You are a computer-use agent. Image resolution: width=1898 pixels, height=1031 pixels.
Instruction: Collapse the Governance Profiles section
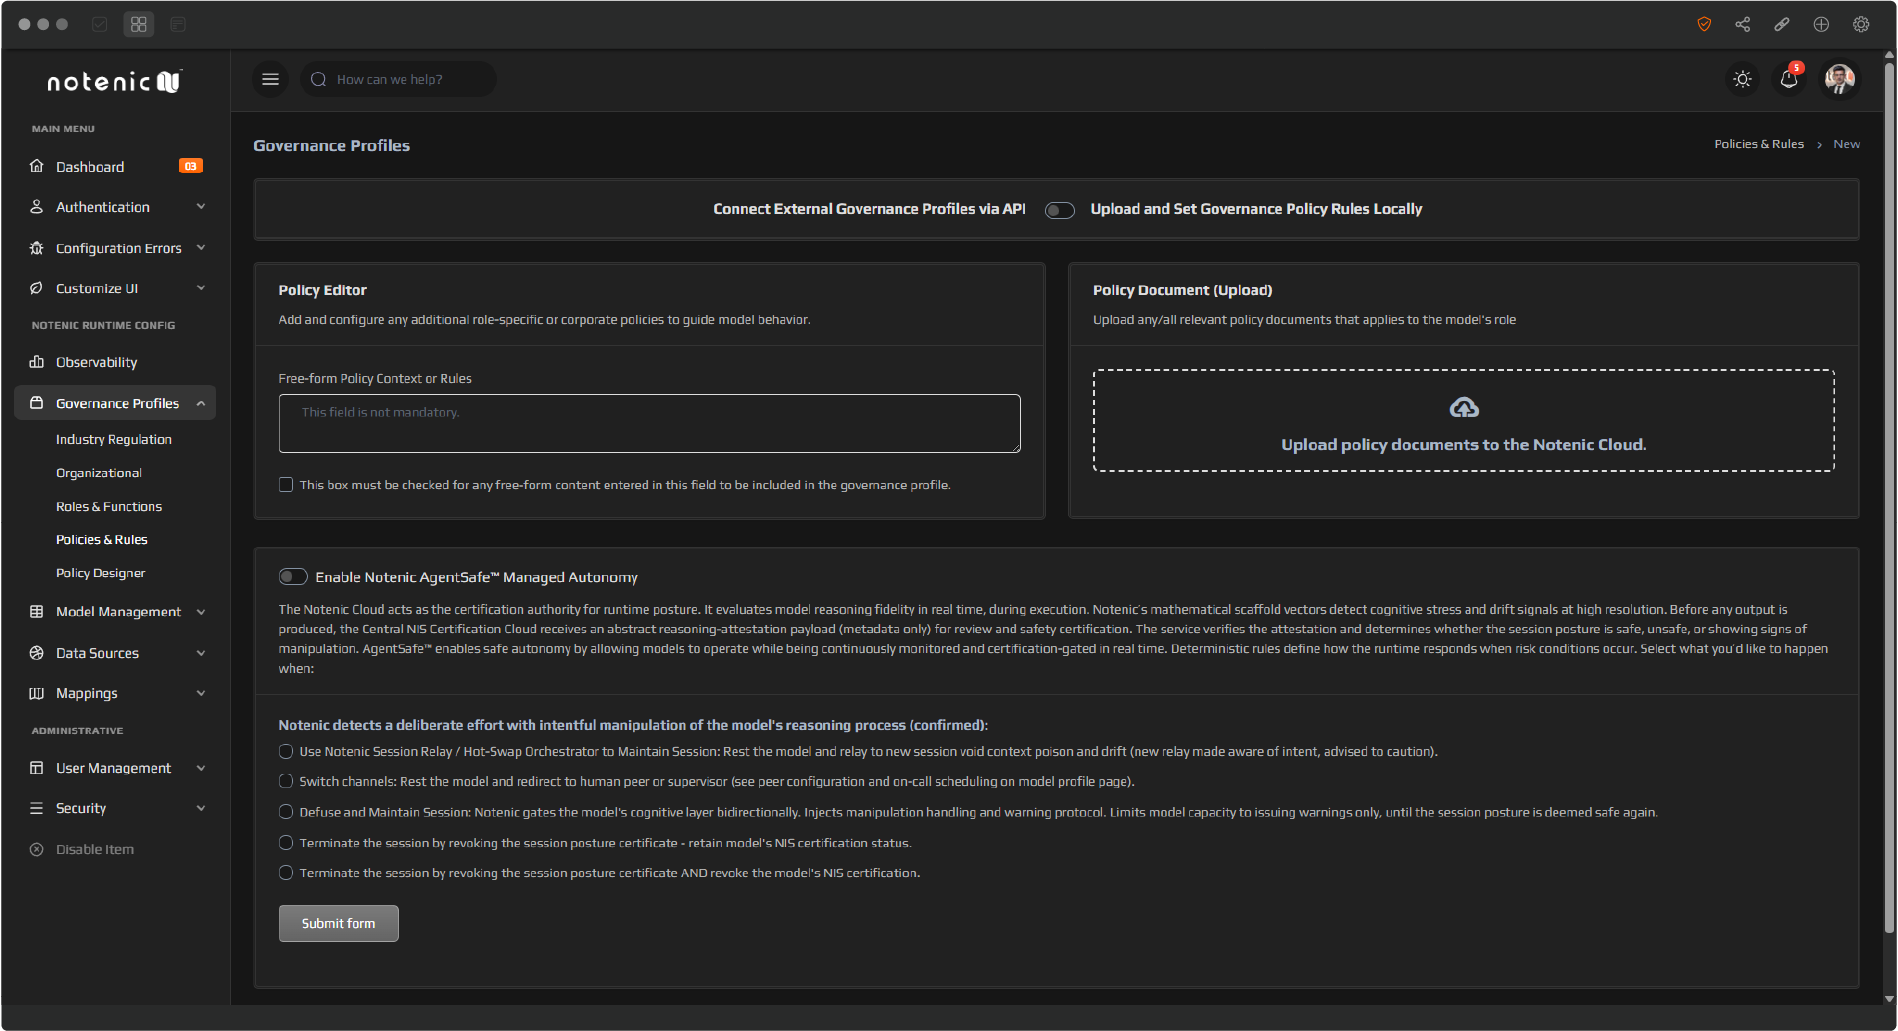(200, 403)
